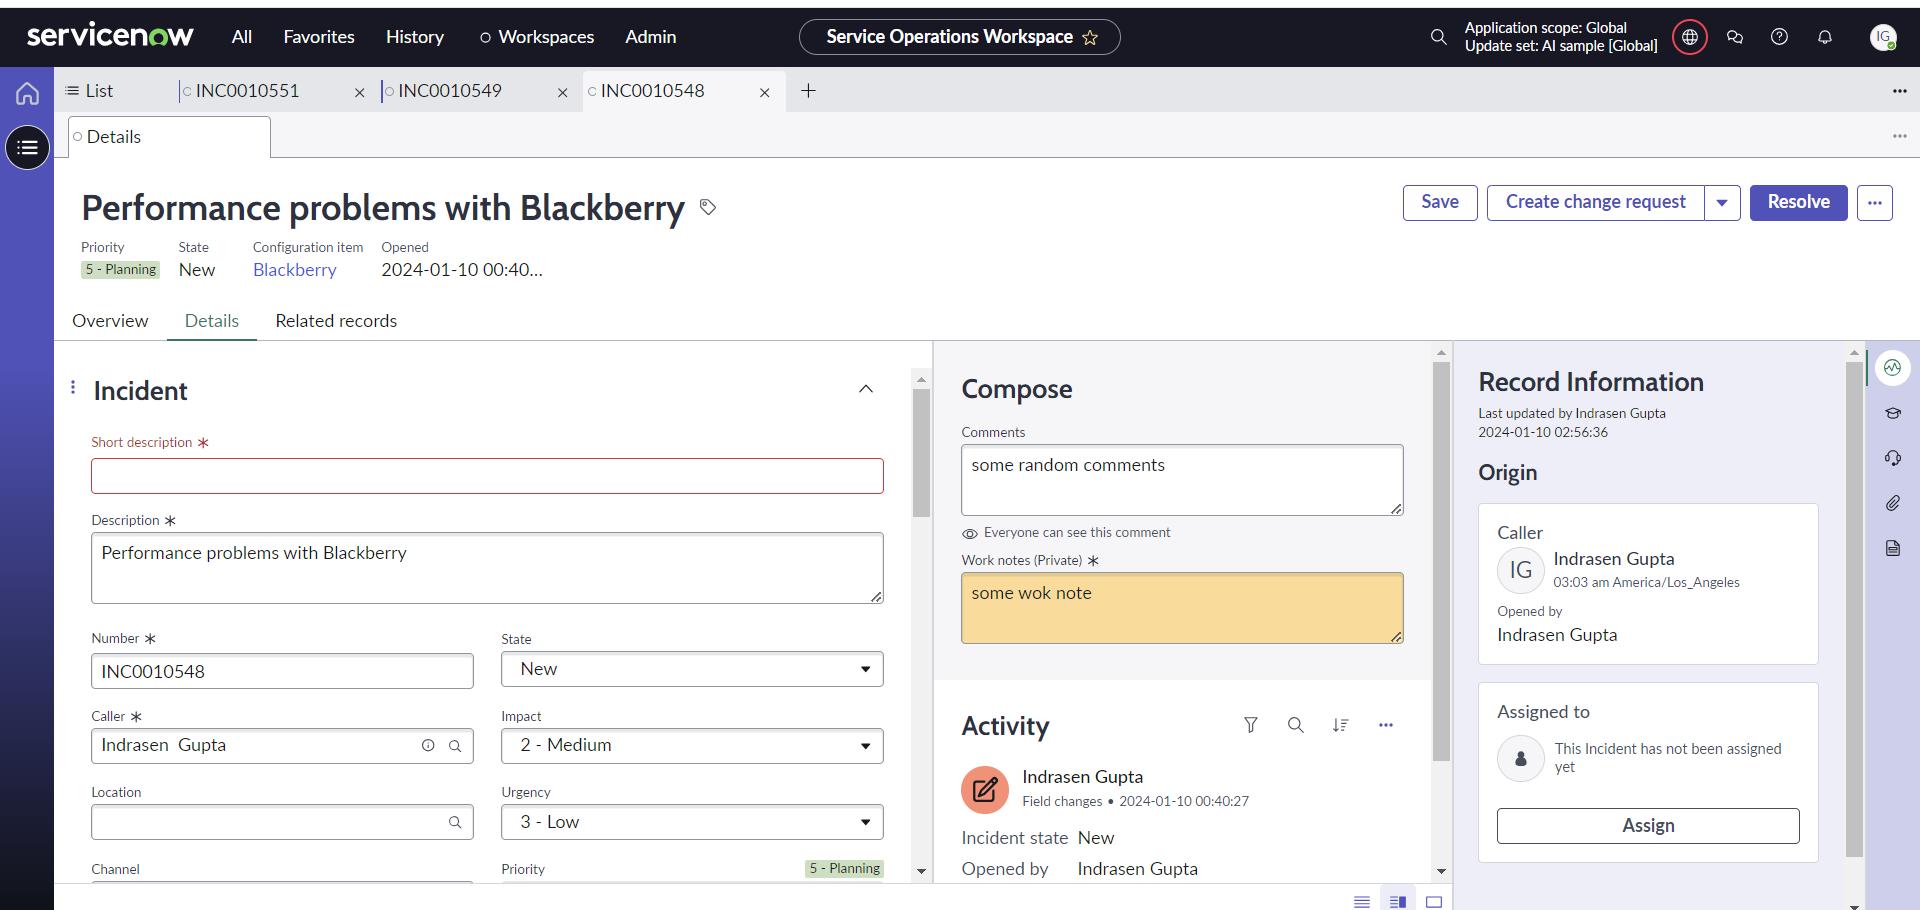This screenshot has height=910, width=1920.
Task: Click Caller field info icon
Action: click(428, 745)
